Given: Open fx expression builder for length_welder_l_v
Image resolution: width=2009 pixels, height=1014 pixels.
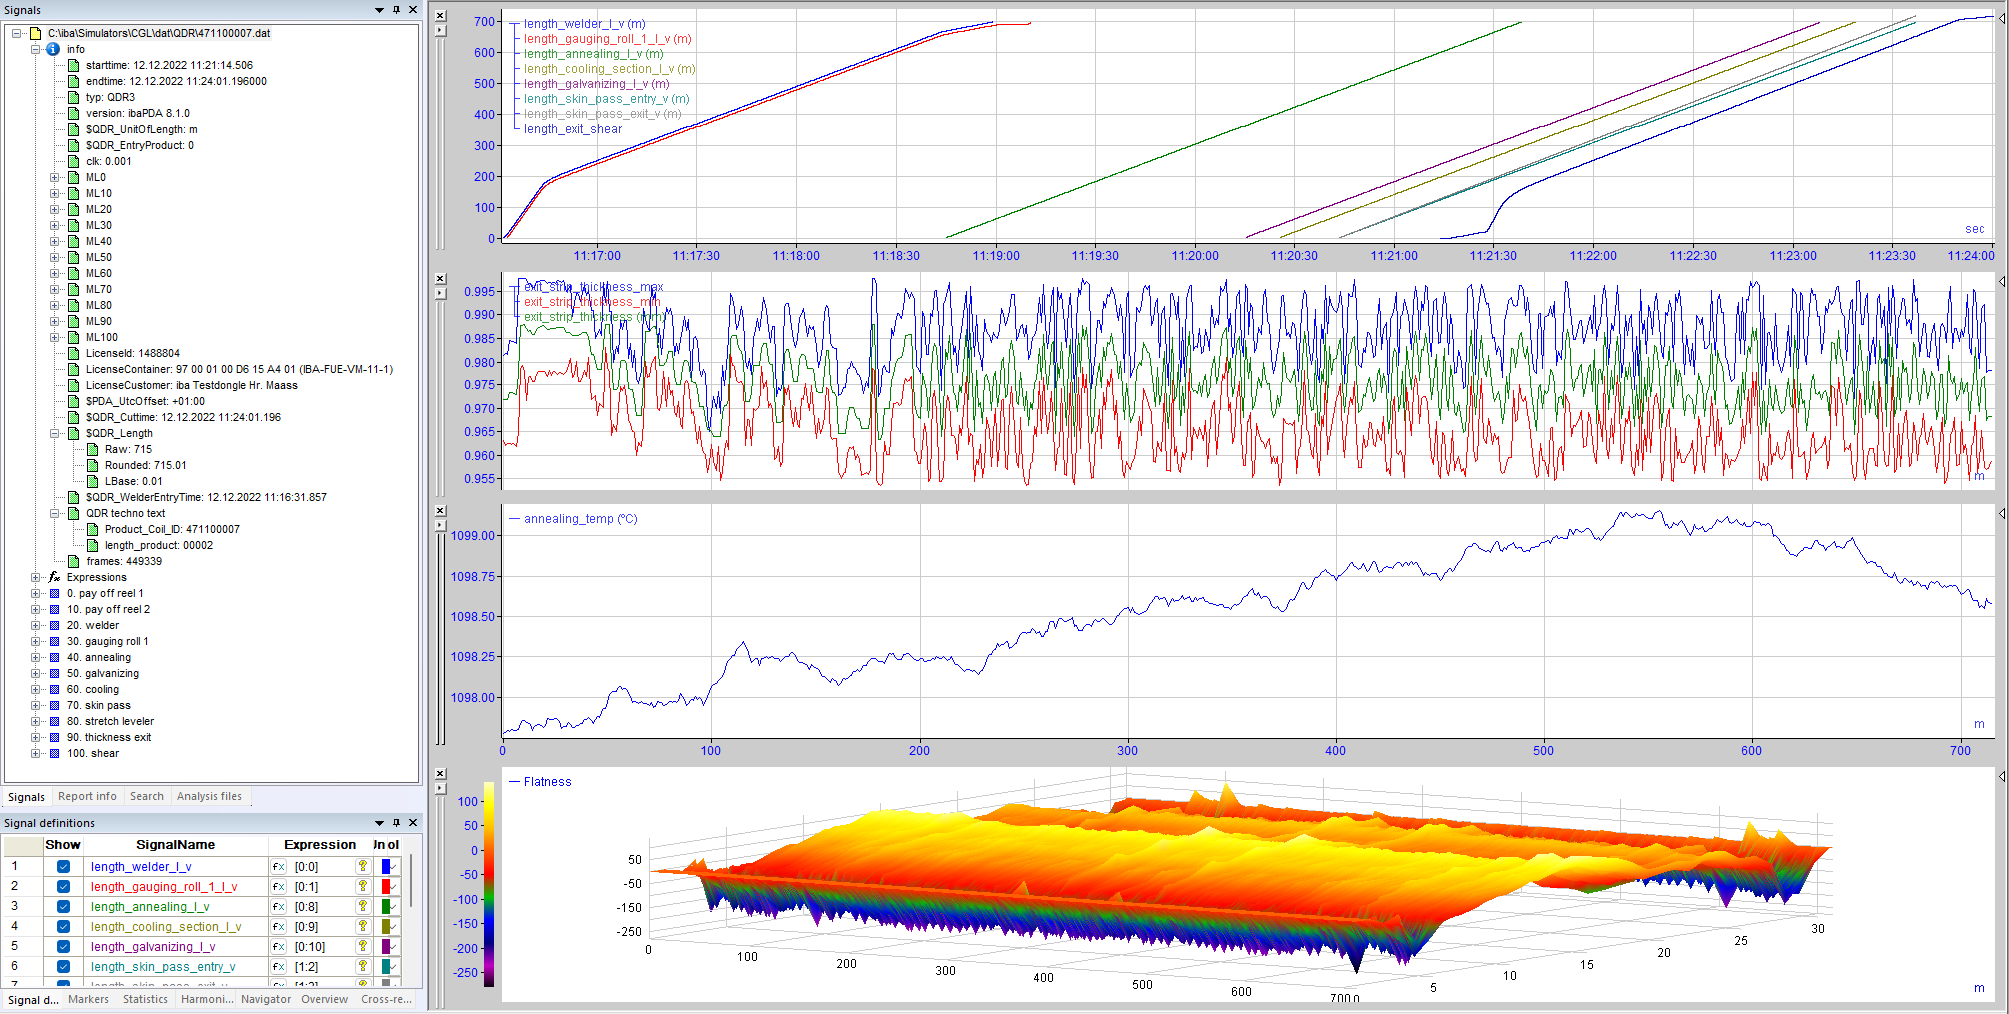Looking at the screenshot, I should pyautogui.click(x=279, y=867).
